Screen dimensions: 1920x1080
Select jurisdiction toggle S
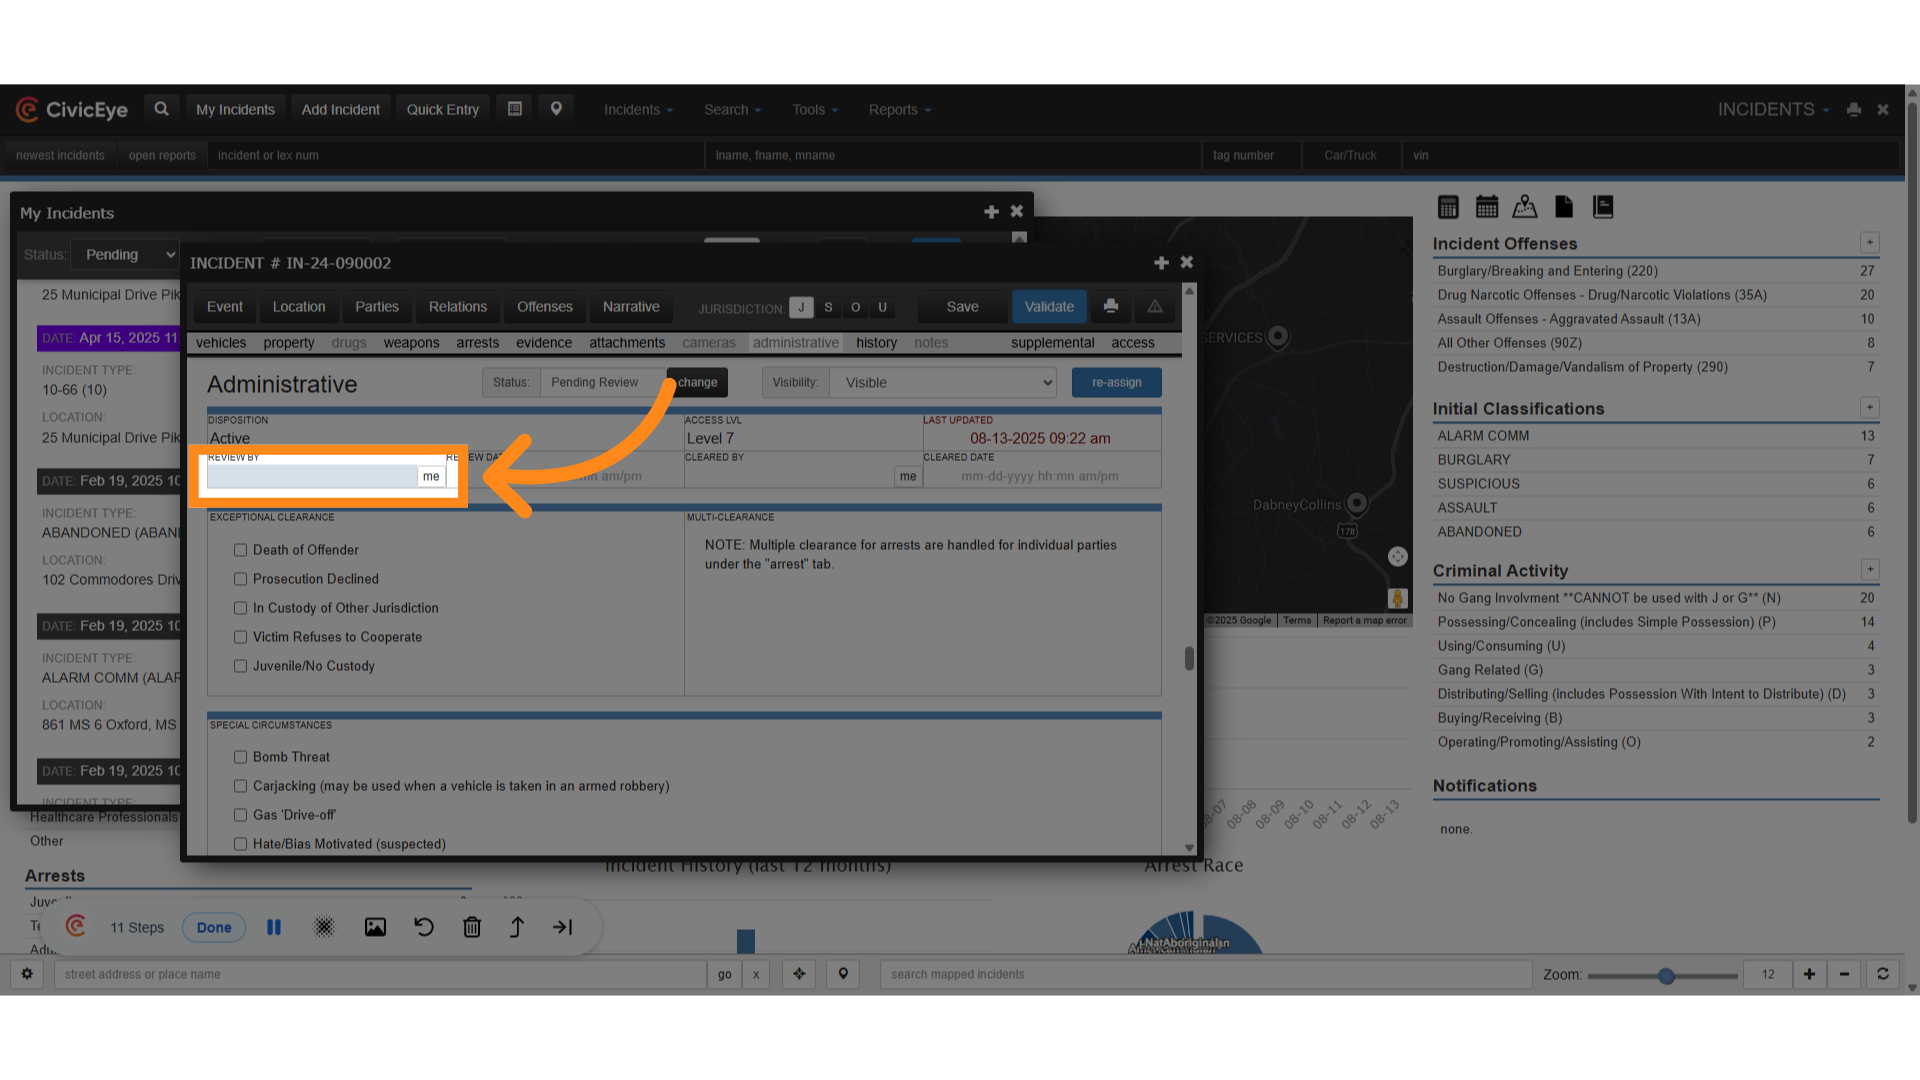tap(828, 307)
